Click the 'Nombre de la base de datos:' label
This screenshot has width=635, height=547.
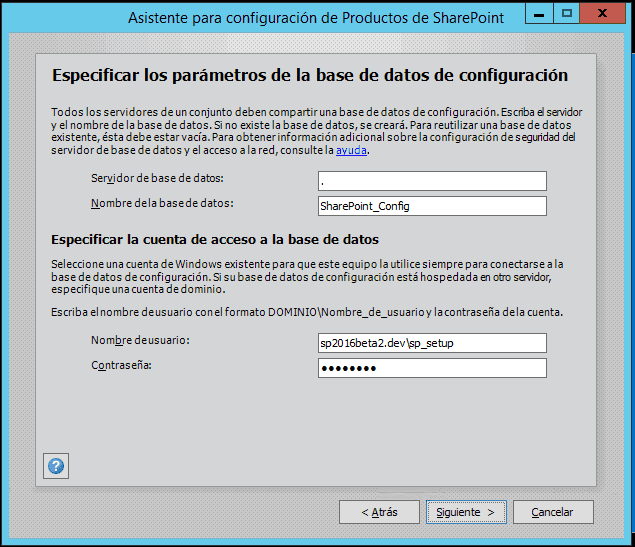(x=162, y=203)
